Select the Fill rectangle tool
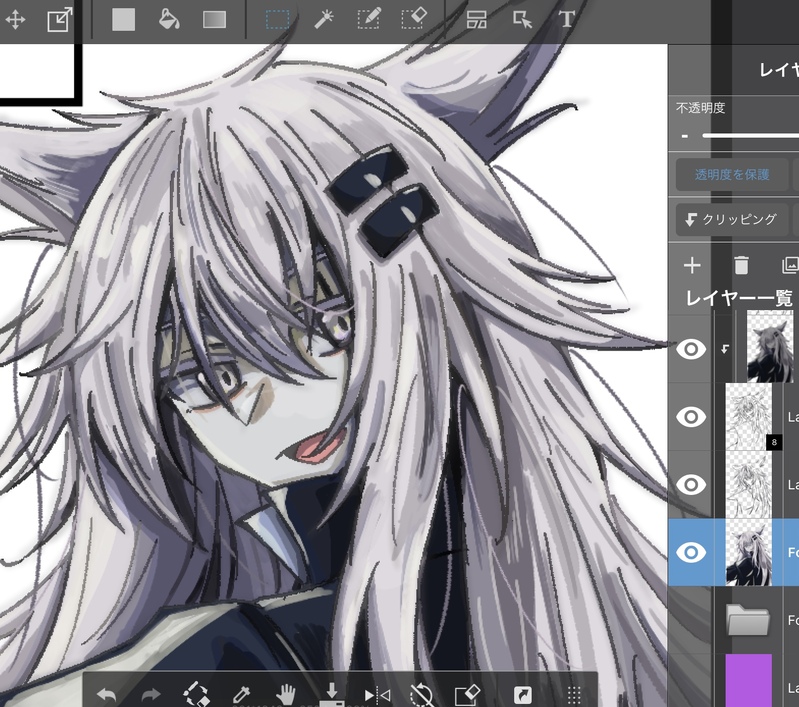Viewport: 799px width, 707px height. pos(123,20)
